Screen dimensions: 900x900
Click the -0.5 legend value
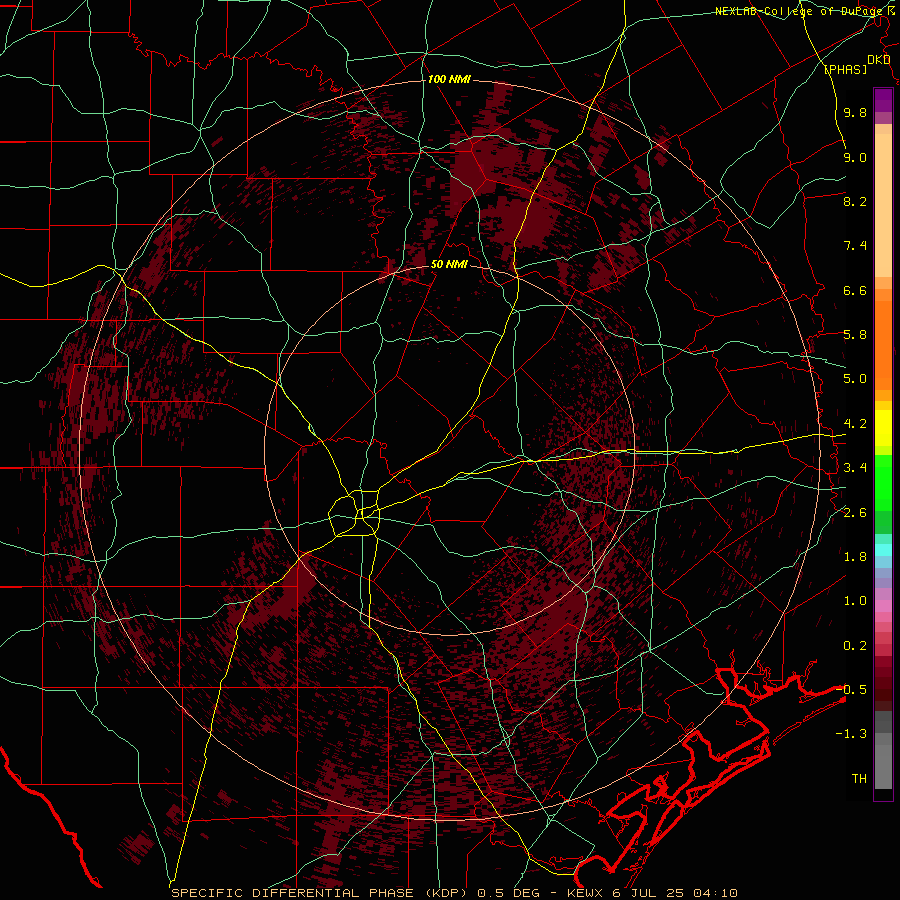point(852,689)
